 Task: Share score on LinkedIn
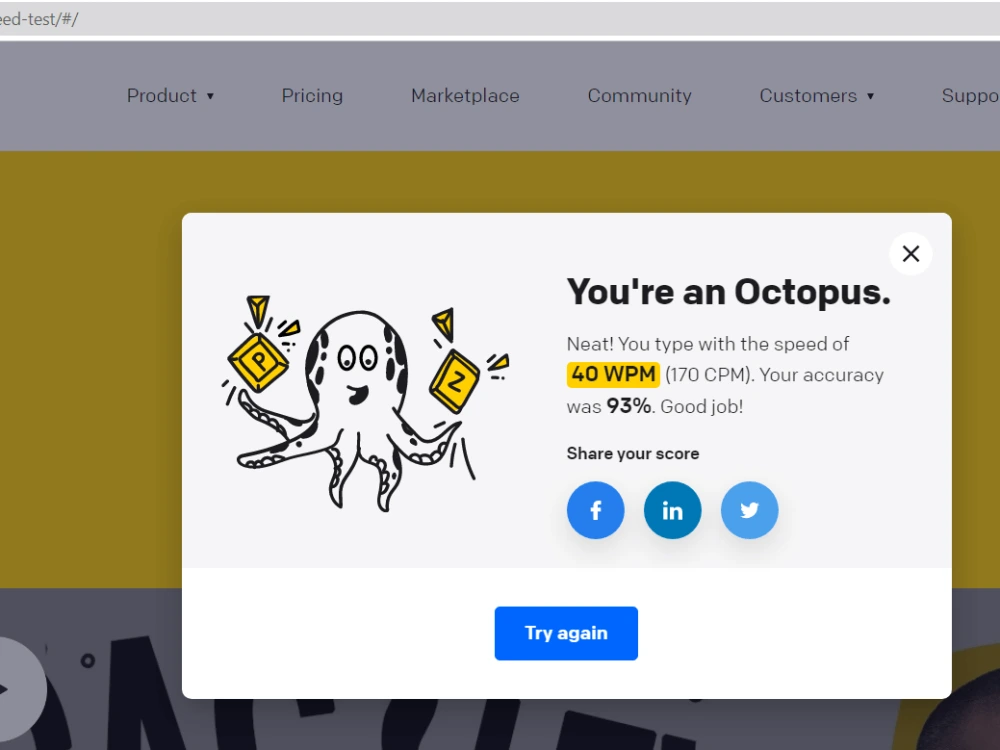click(672, 510)
